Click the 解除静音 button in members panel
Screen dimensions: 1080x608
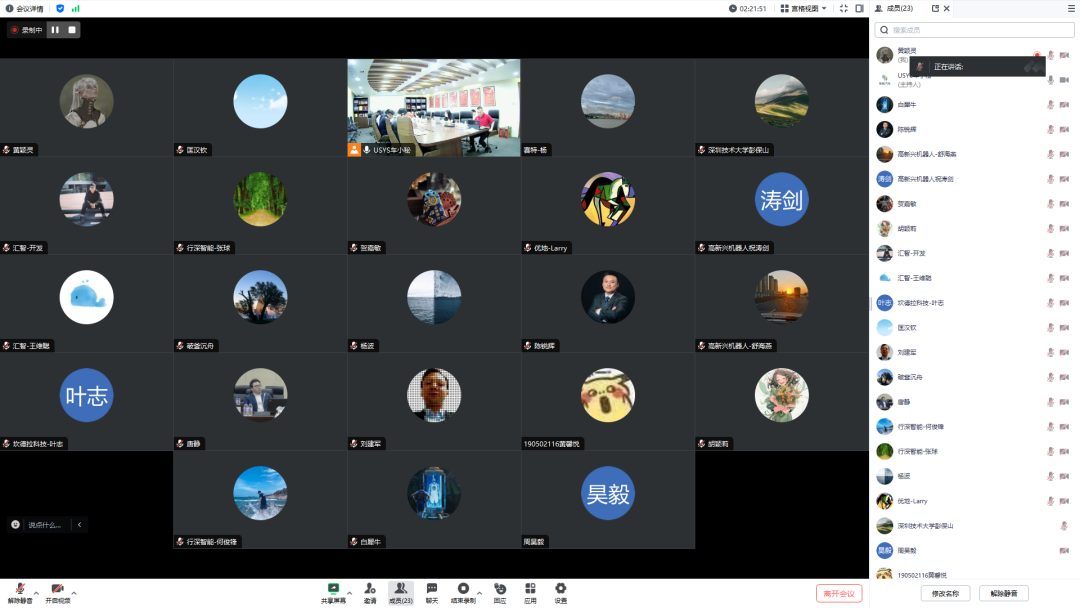tap(1004, 594)
